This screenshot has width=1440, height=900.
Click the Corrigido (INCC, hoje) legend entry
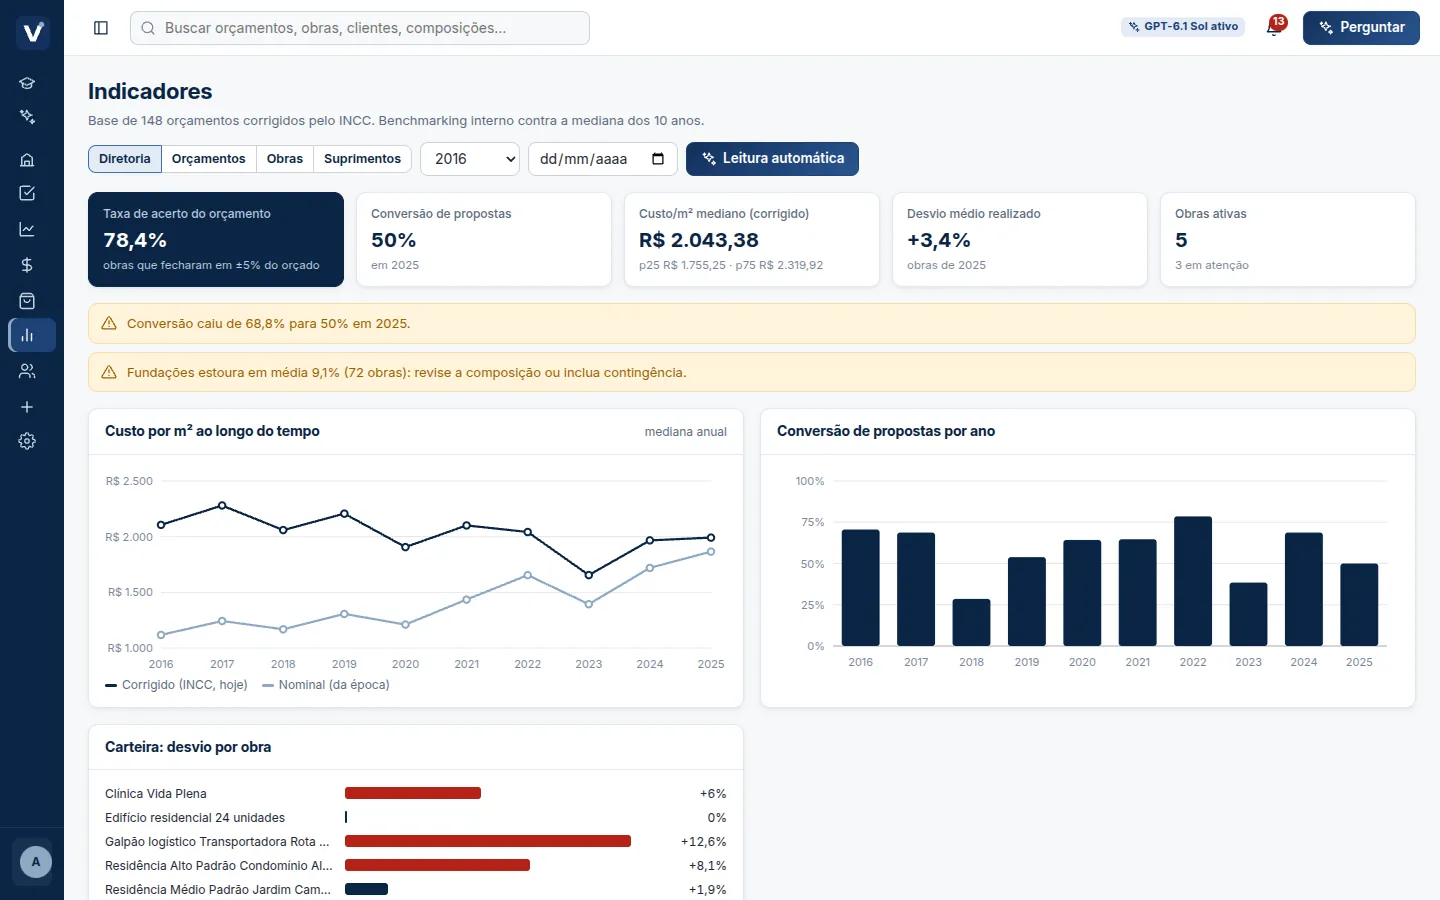coord(177,685)
